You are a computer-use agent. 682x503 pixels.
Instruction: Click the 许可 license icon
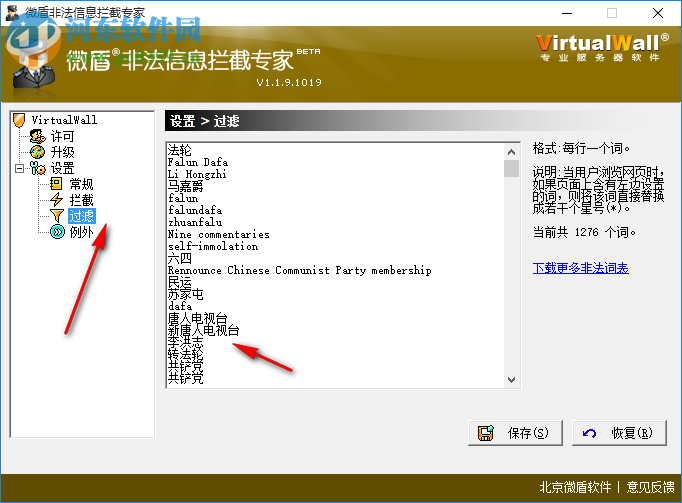(38, 136)
